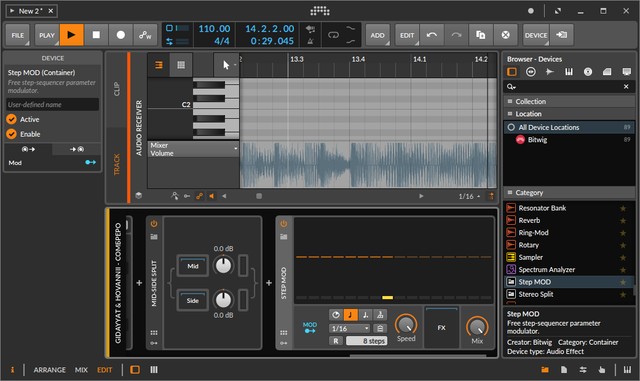Open the Side chain slot

coord(193,301)
